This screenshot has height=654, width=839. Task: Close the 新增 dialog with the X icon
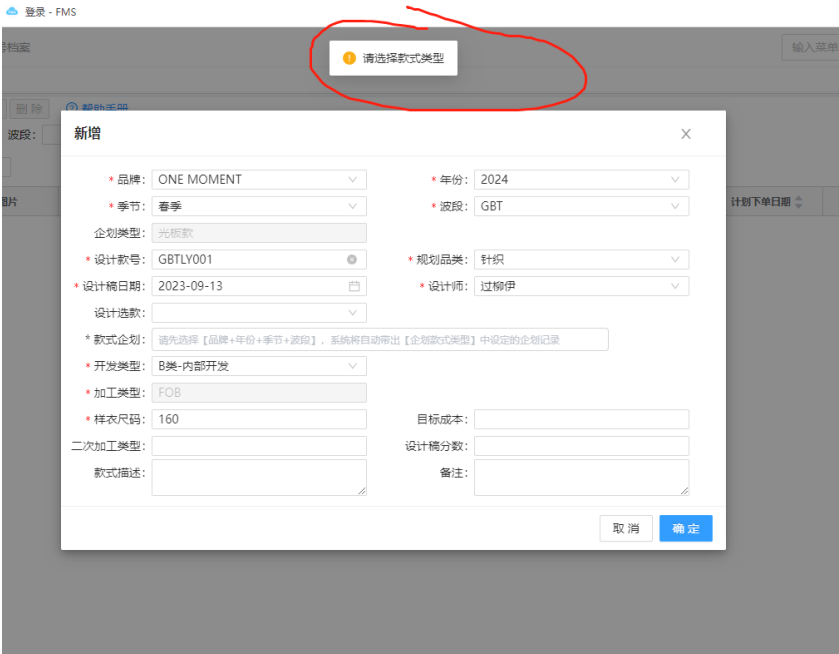(x=686, y=134)
